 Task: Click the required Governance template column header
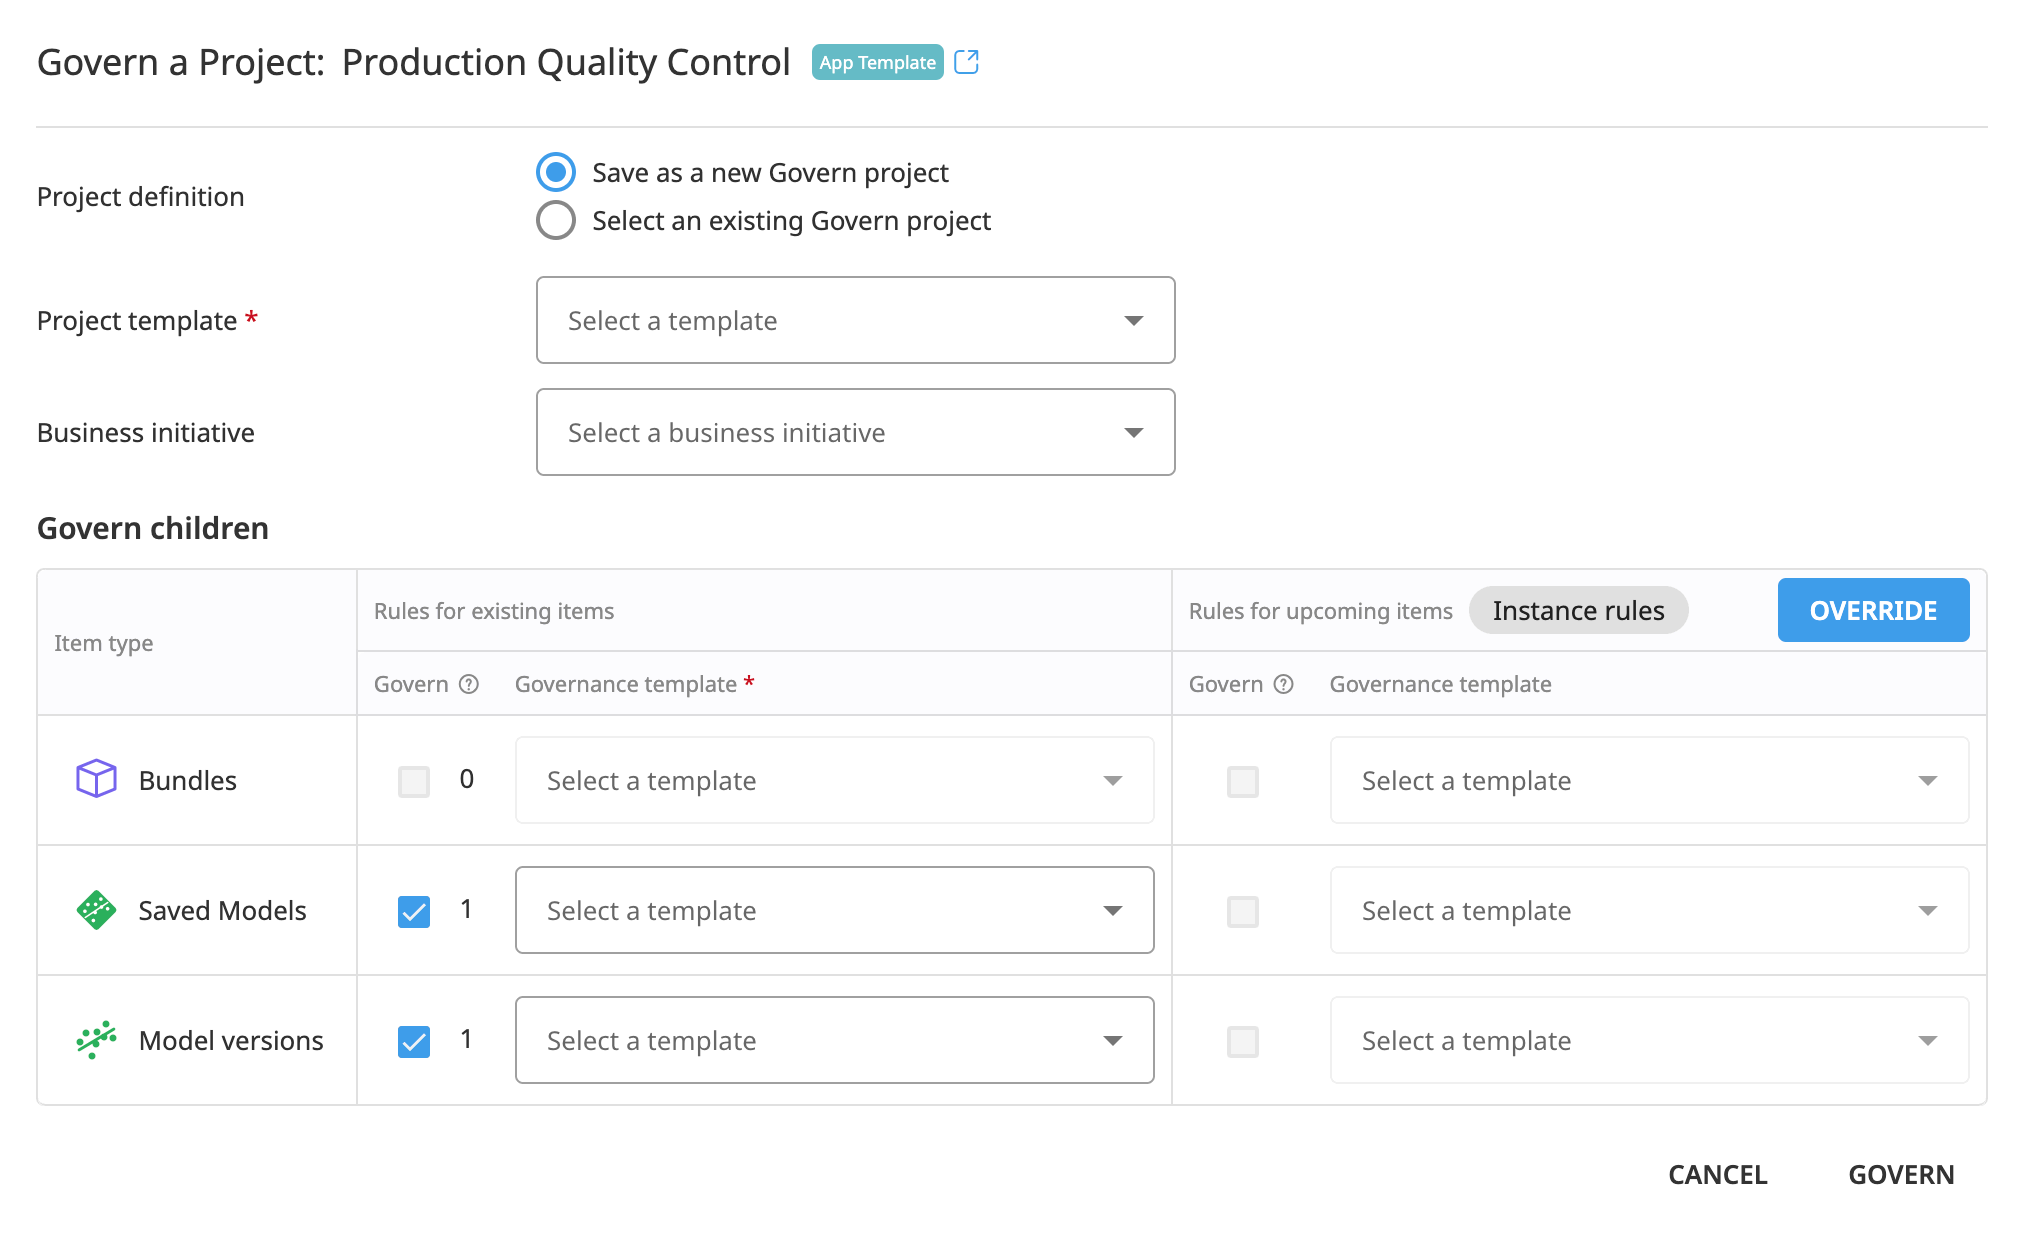[634, 684]
